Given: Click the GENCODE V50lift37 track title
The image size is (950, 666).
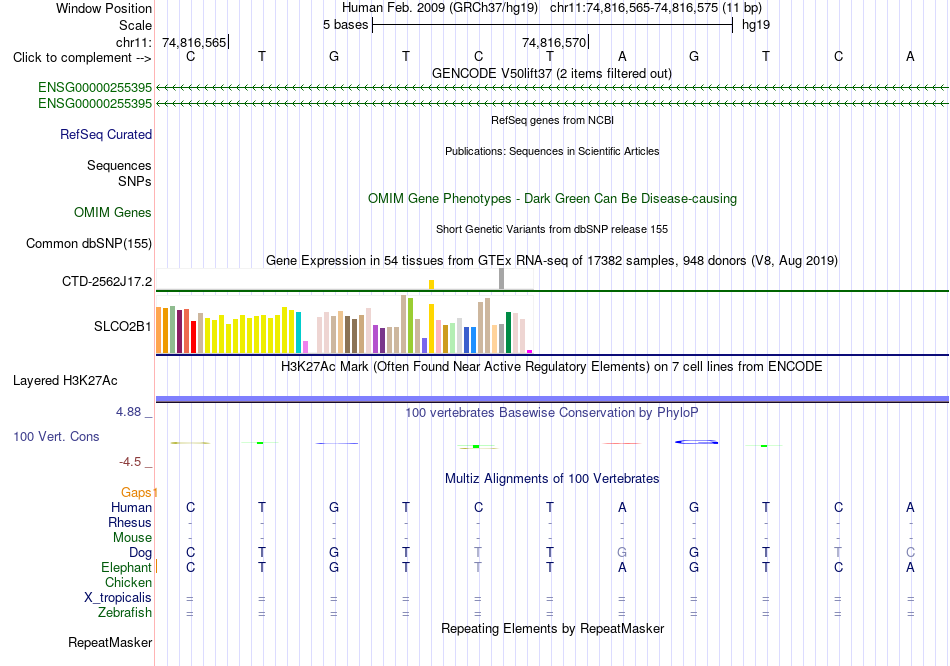Looking at the screenshot, I should point(552,73).
